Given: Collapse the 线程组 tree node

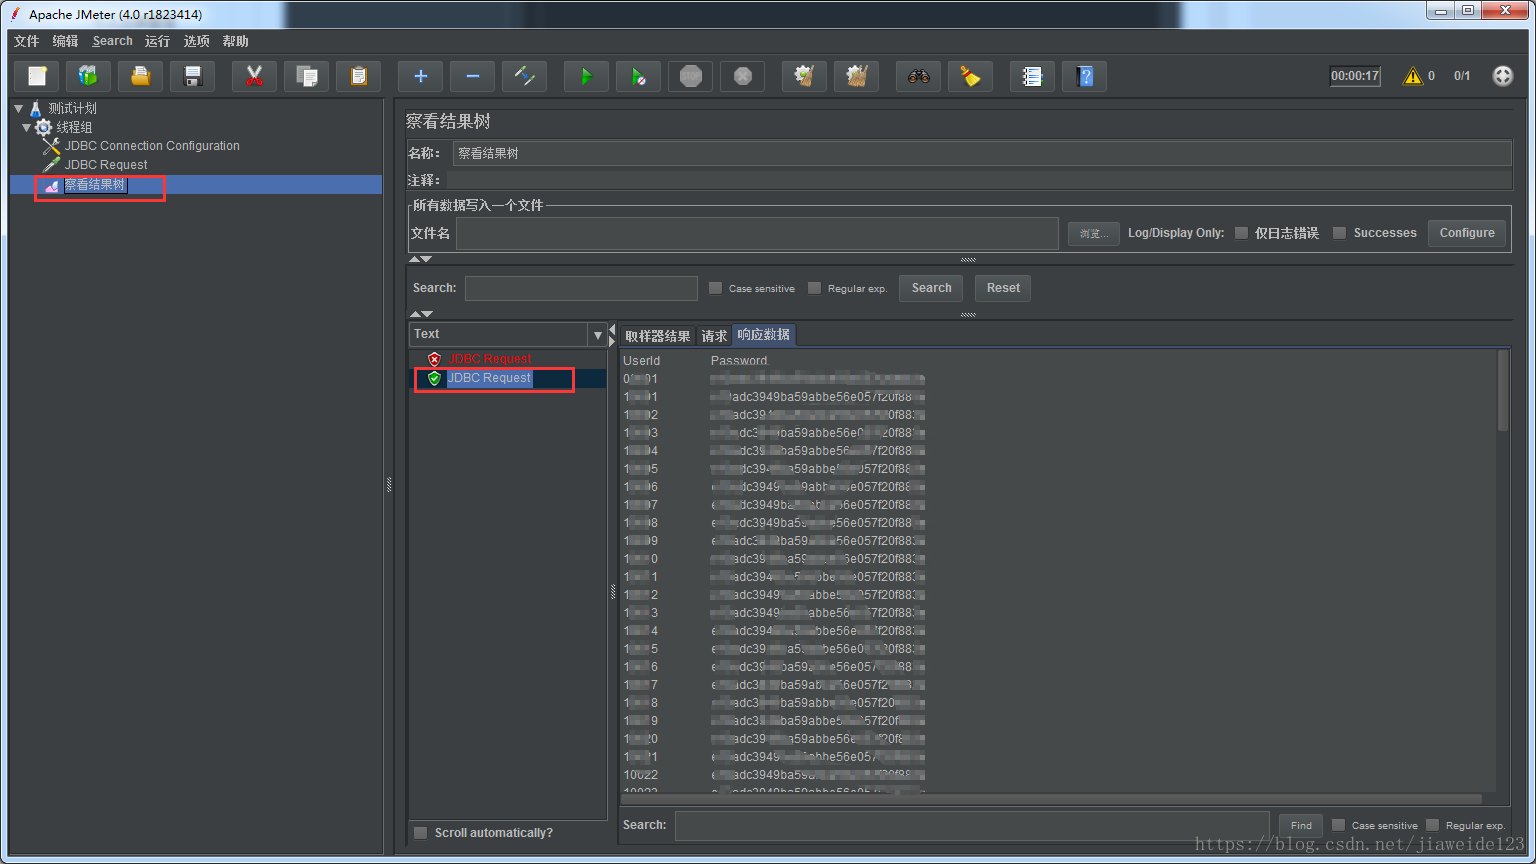Looking at the screenshot, I should click(27, 127).
